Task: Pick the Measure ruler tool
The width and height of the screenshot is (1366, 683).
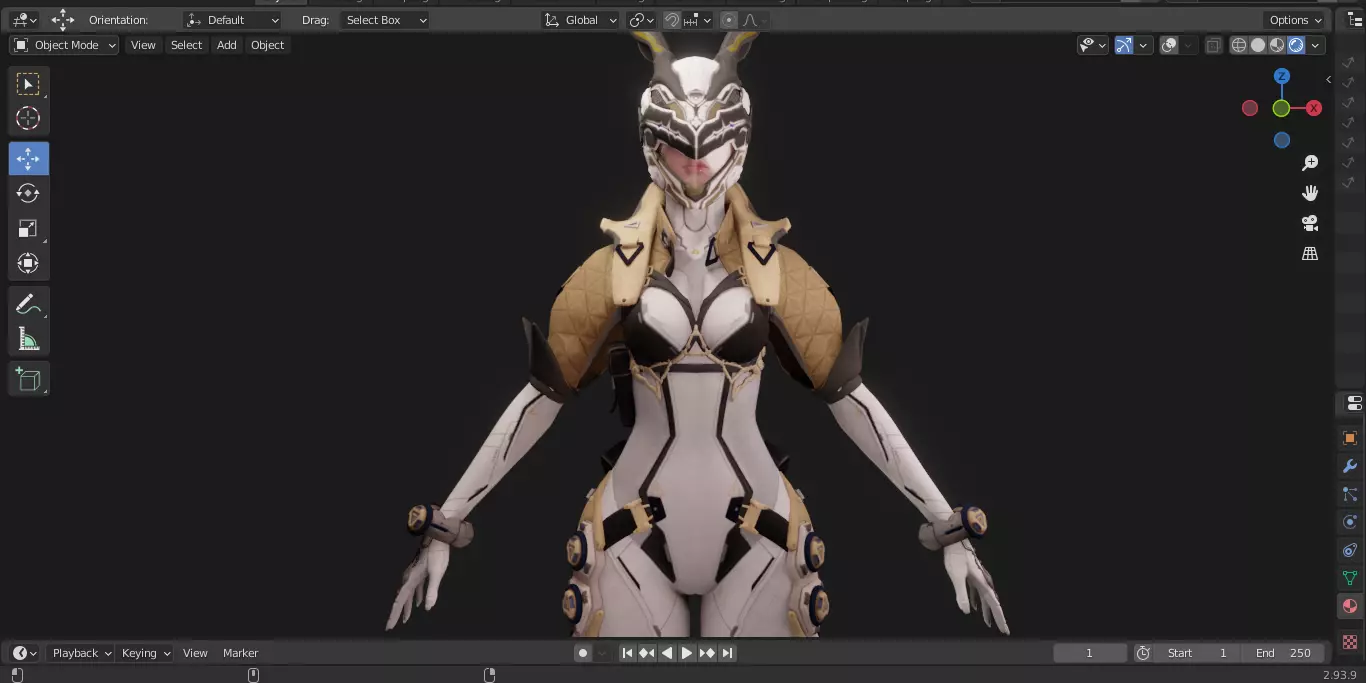Action: tap(28, 339)
